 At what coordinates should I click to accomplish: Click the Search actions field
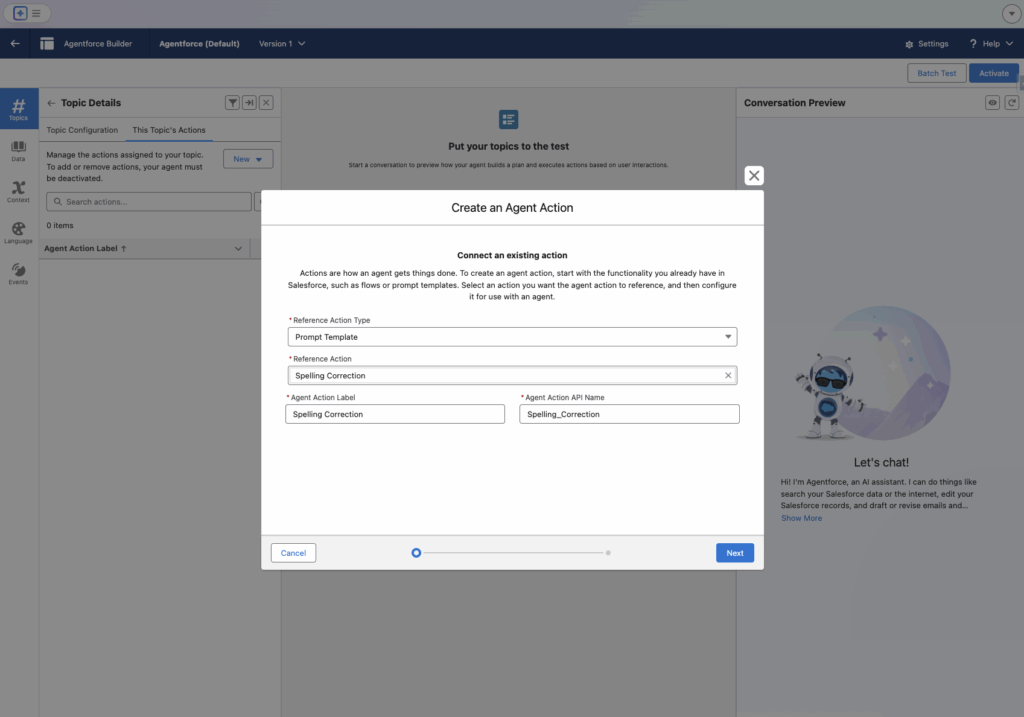pos(149,202)
